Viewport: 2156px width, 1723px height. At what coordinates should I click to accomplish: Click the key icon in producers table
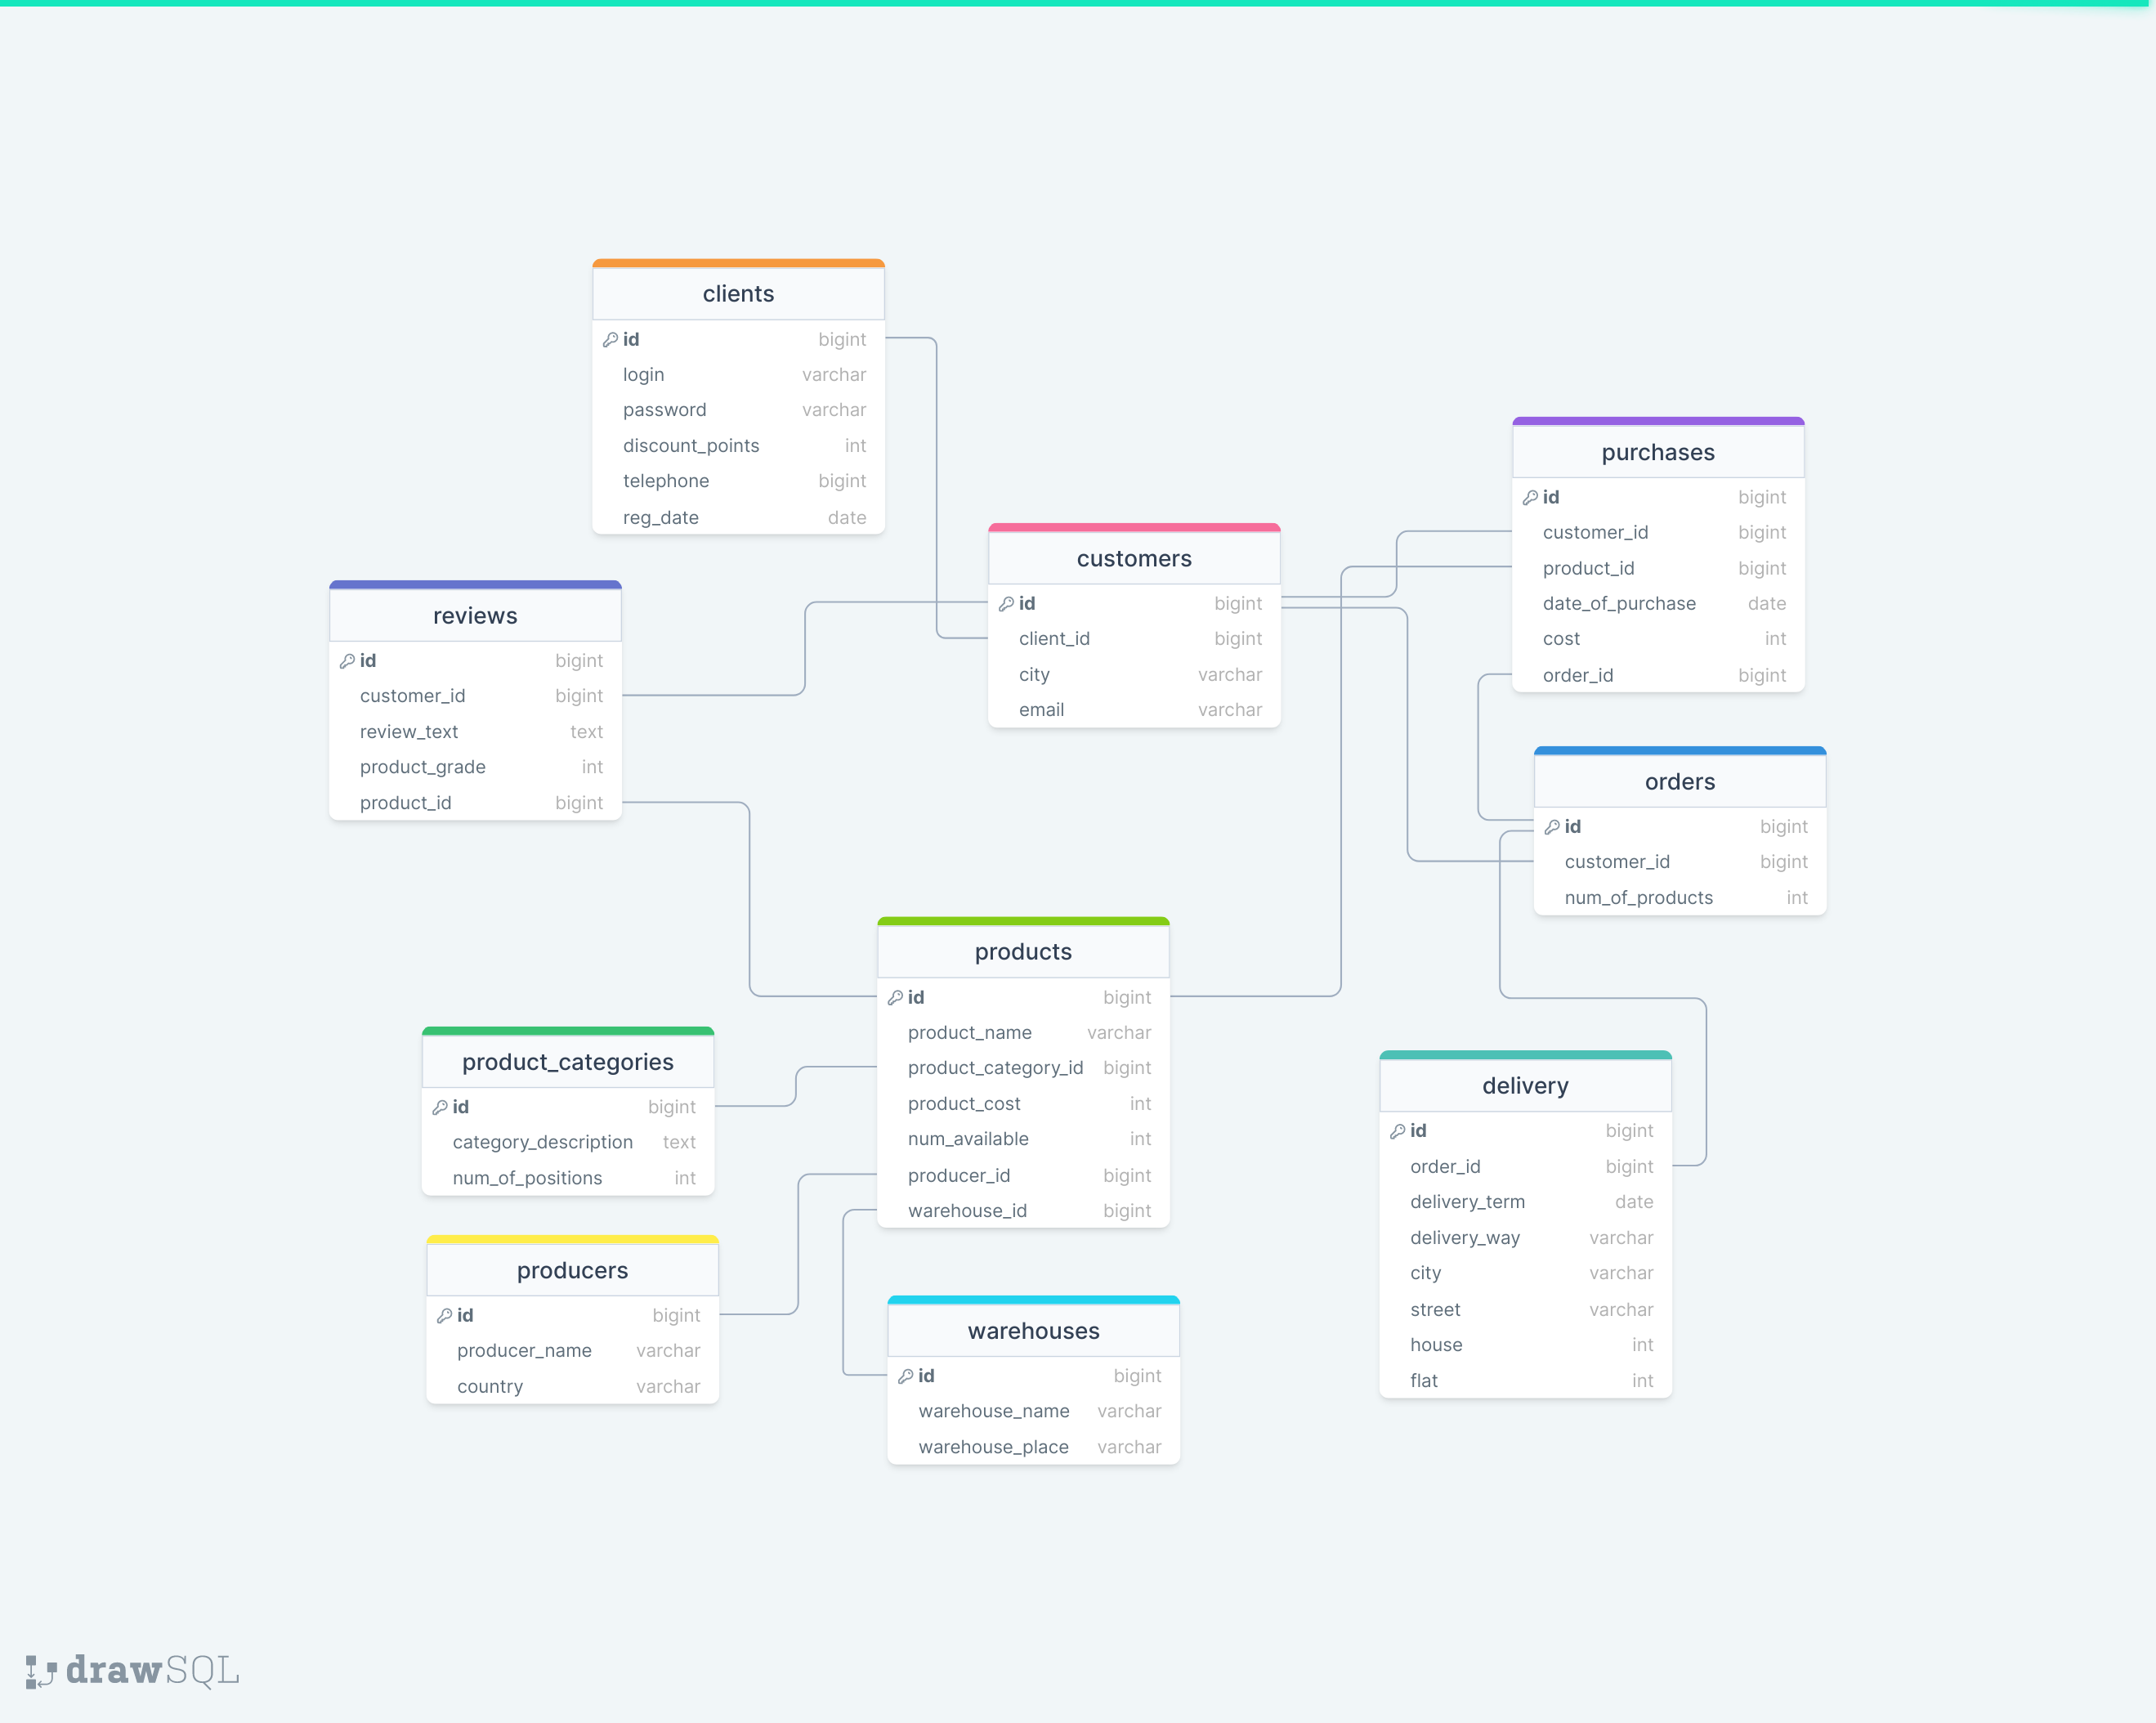point(444,1316)
